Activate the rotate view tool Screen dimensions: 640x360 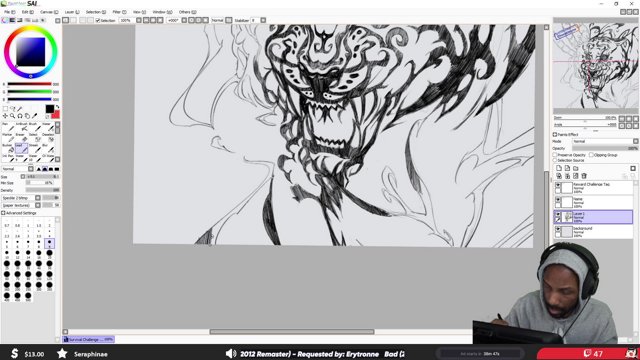(x=20, y=116)
